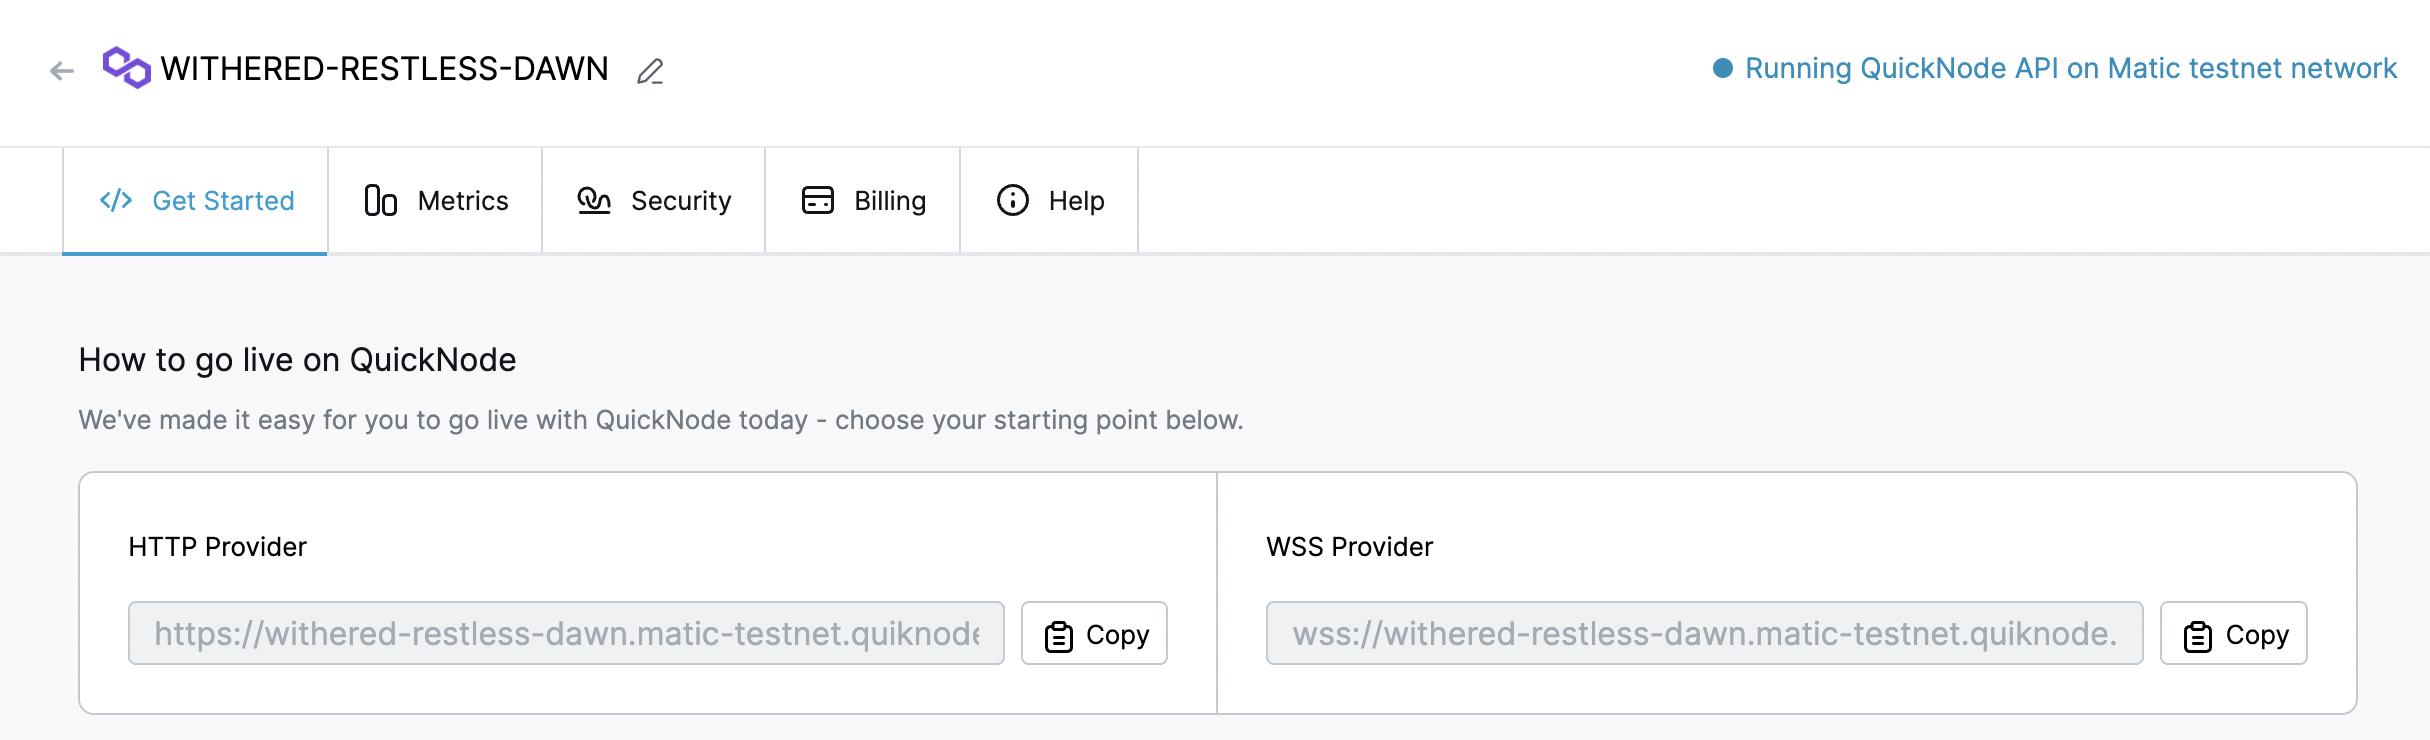Click the bar chart icon beside Metrics
The height and width of the screenshot is (740, 2430).
[x=380, y=201]
